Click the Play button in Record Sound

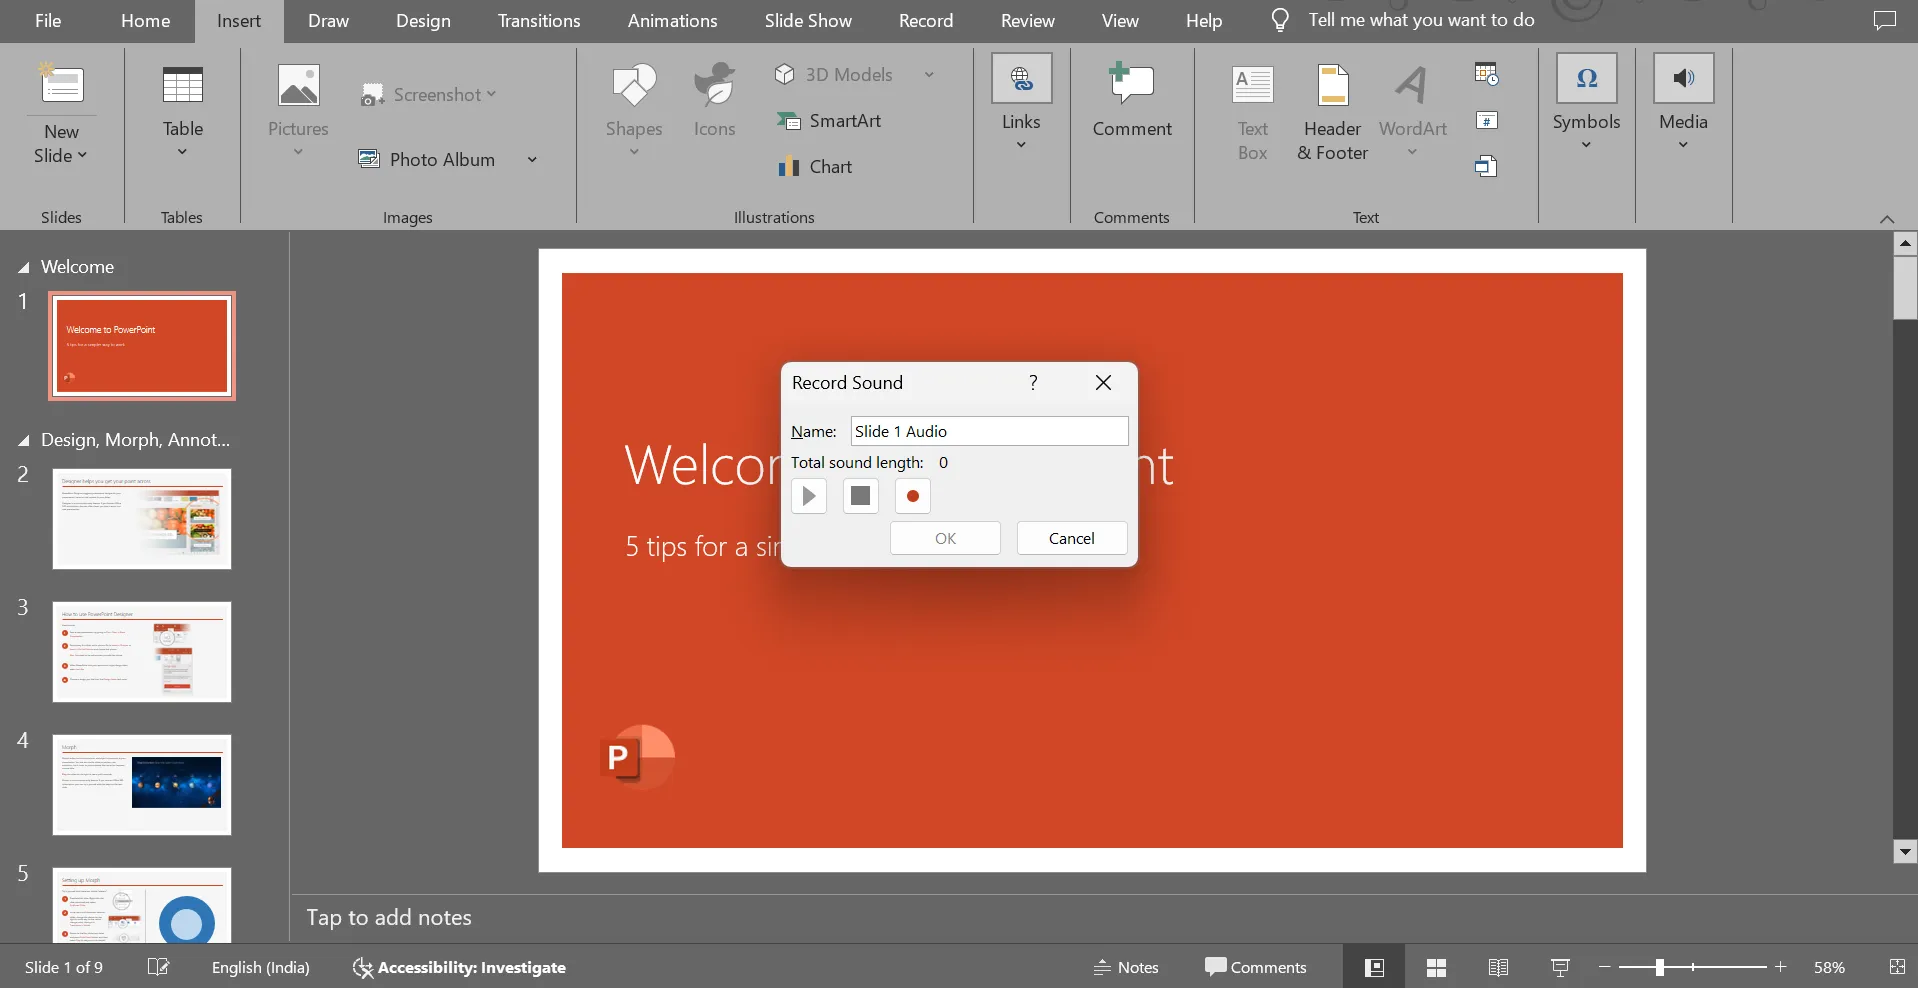coord(809,496)
